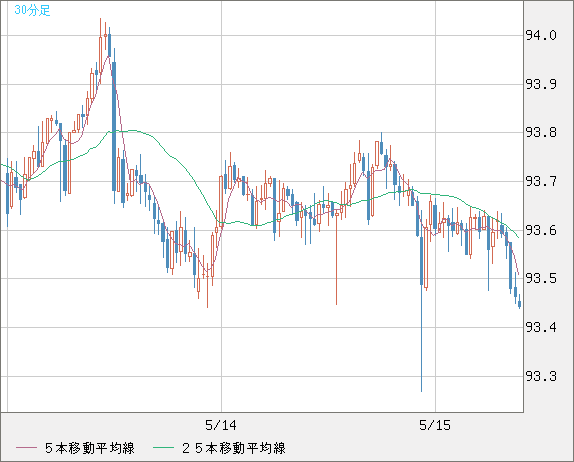The image size is (574, 462).
Task: Click the 93.5 price axis label
Action: tap(541, 279)
